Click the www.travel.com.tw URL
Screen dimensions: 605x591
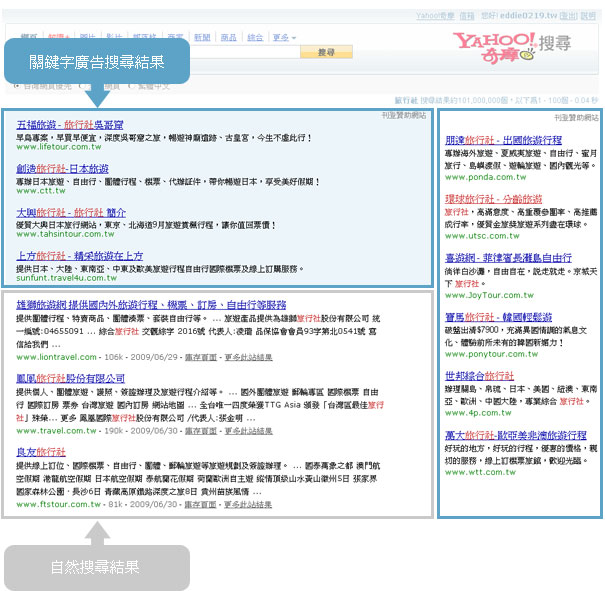click(x=56, y=431)
